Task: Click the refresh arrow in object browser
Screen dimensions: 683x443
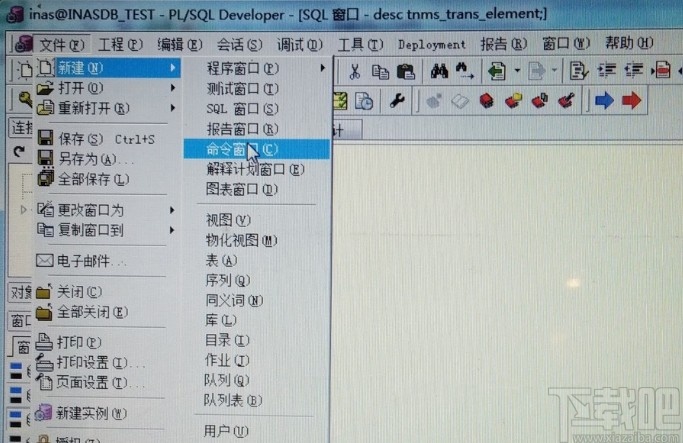Action: tap(19, 152)
